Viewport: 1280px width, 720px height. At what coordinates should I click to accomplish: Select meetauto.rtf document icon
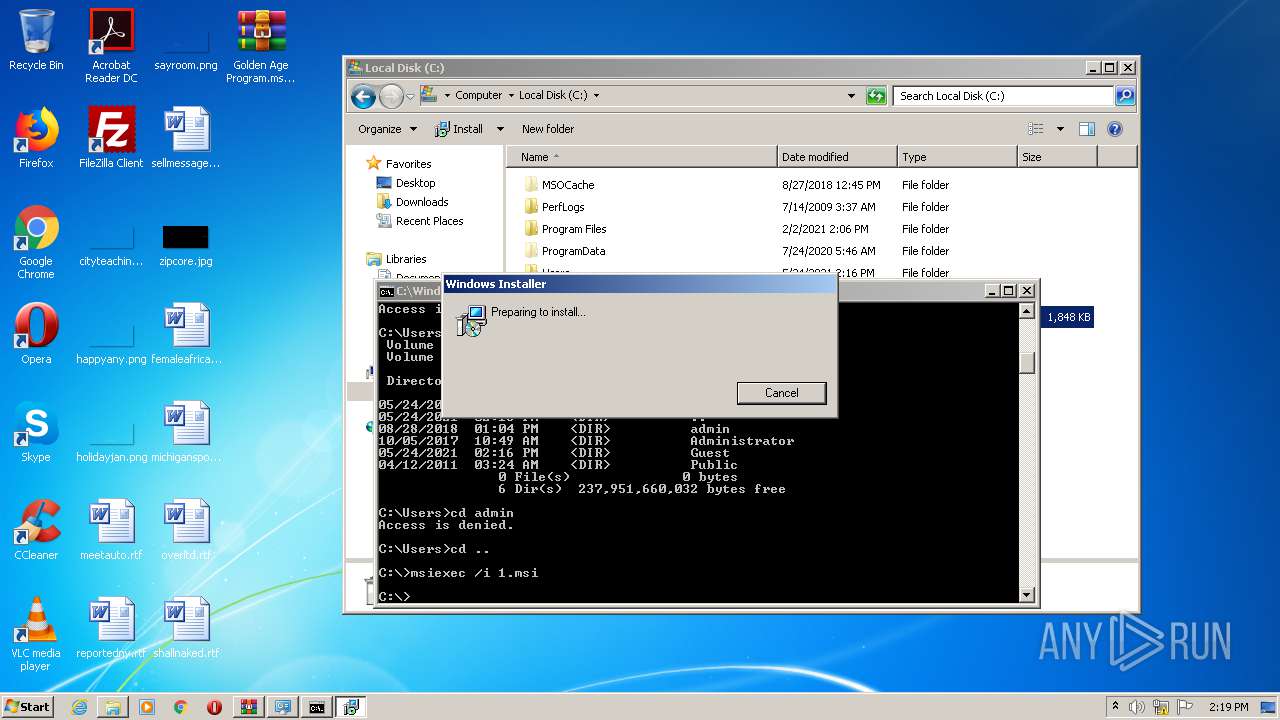(111, 530)
